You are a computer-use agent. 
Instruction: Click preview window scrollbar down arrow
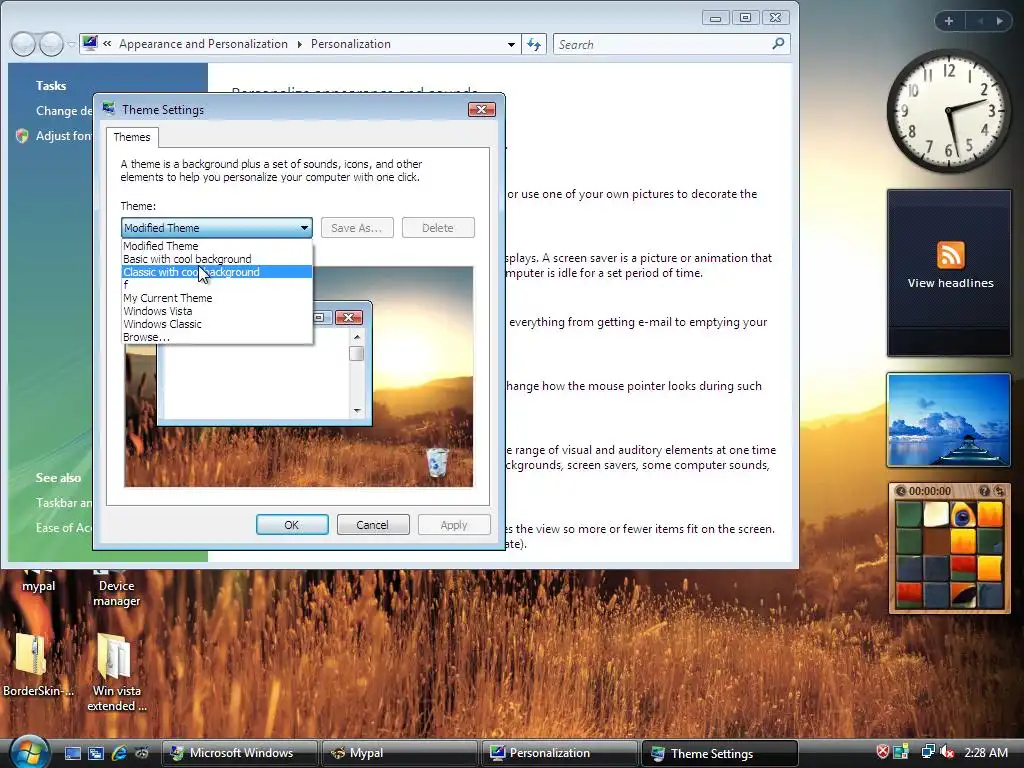click(x=357, y=411)
